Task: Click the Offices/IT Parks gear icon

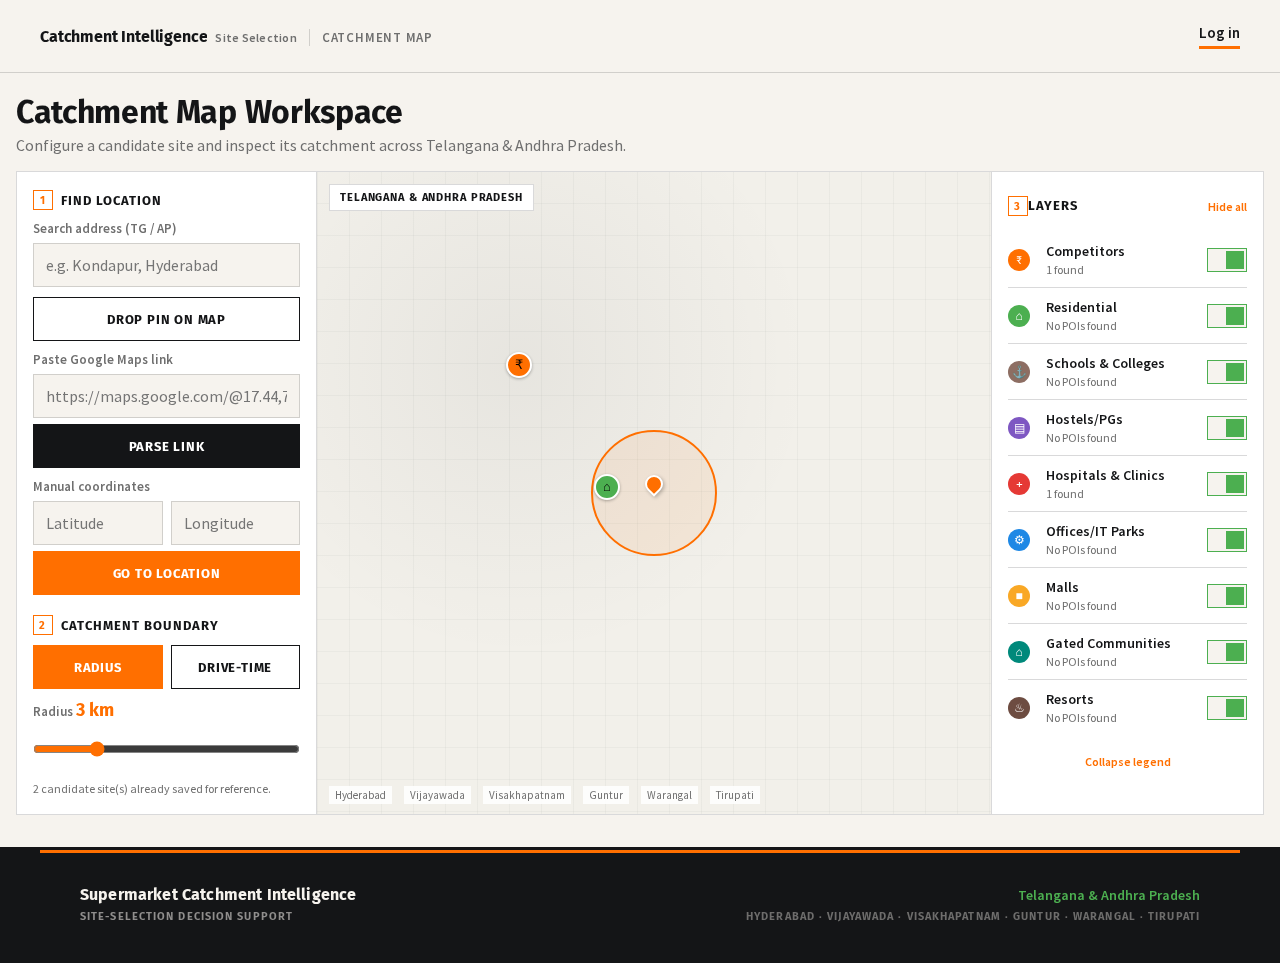Action: coord(1019,540)
